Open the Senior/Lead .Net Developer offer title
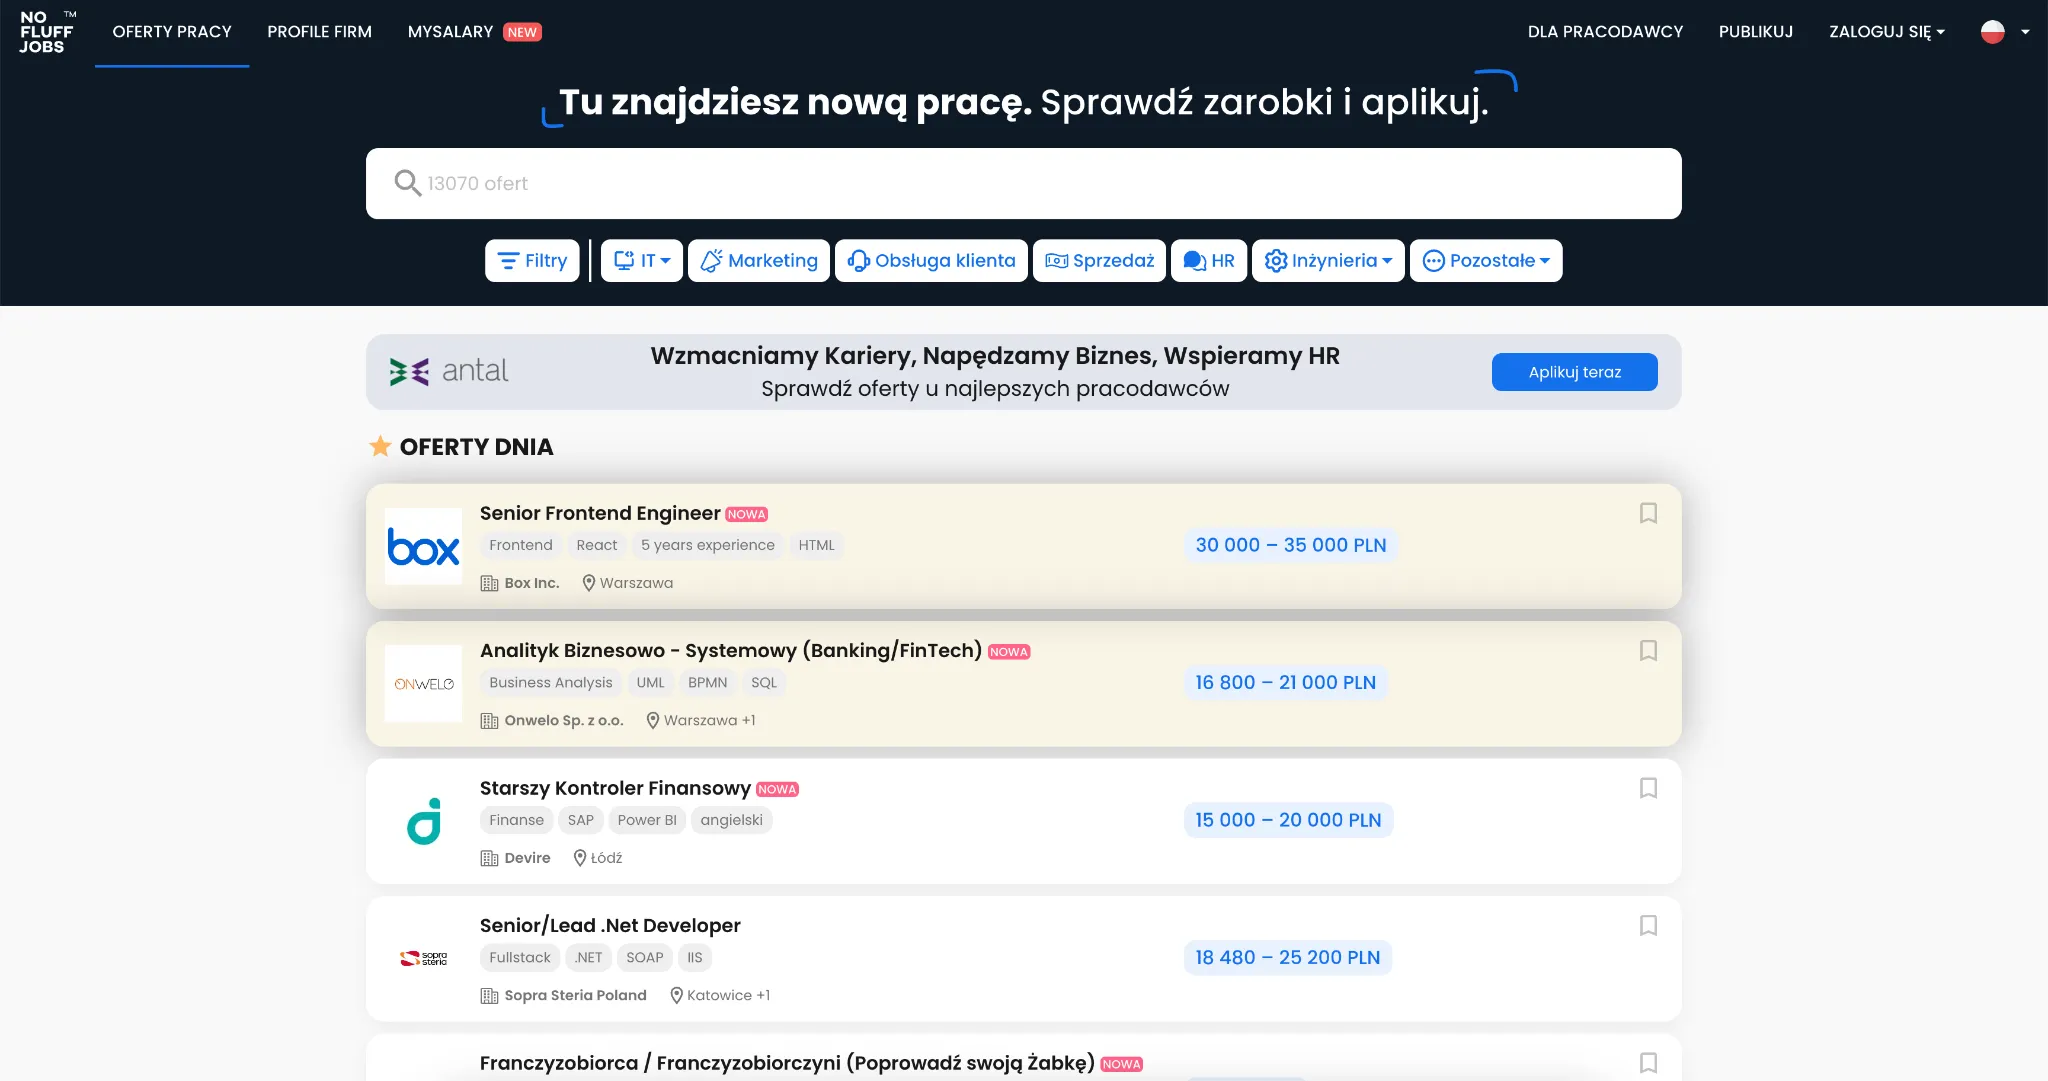2048x1081 pixels. coord(610,926)
